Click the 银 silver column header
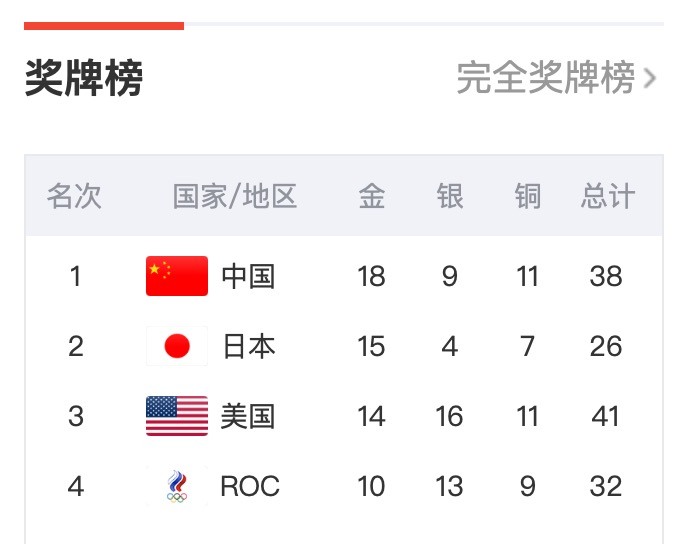Image resolution: width=690 pixels, height=544 pixels. (450, 196)
